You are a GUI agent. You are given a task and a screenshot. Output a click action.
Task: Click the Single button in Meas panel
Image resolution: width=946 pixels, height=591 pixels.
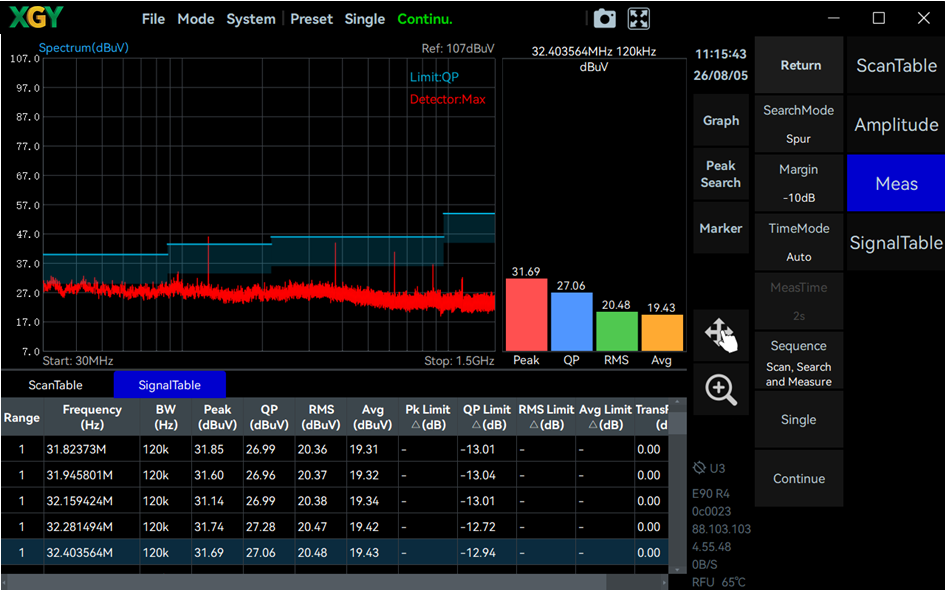(799, 420)
